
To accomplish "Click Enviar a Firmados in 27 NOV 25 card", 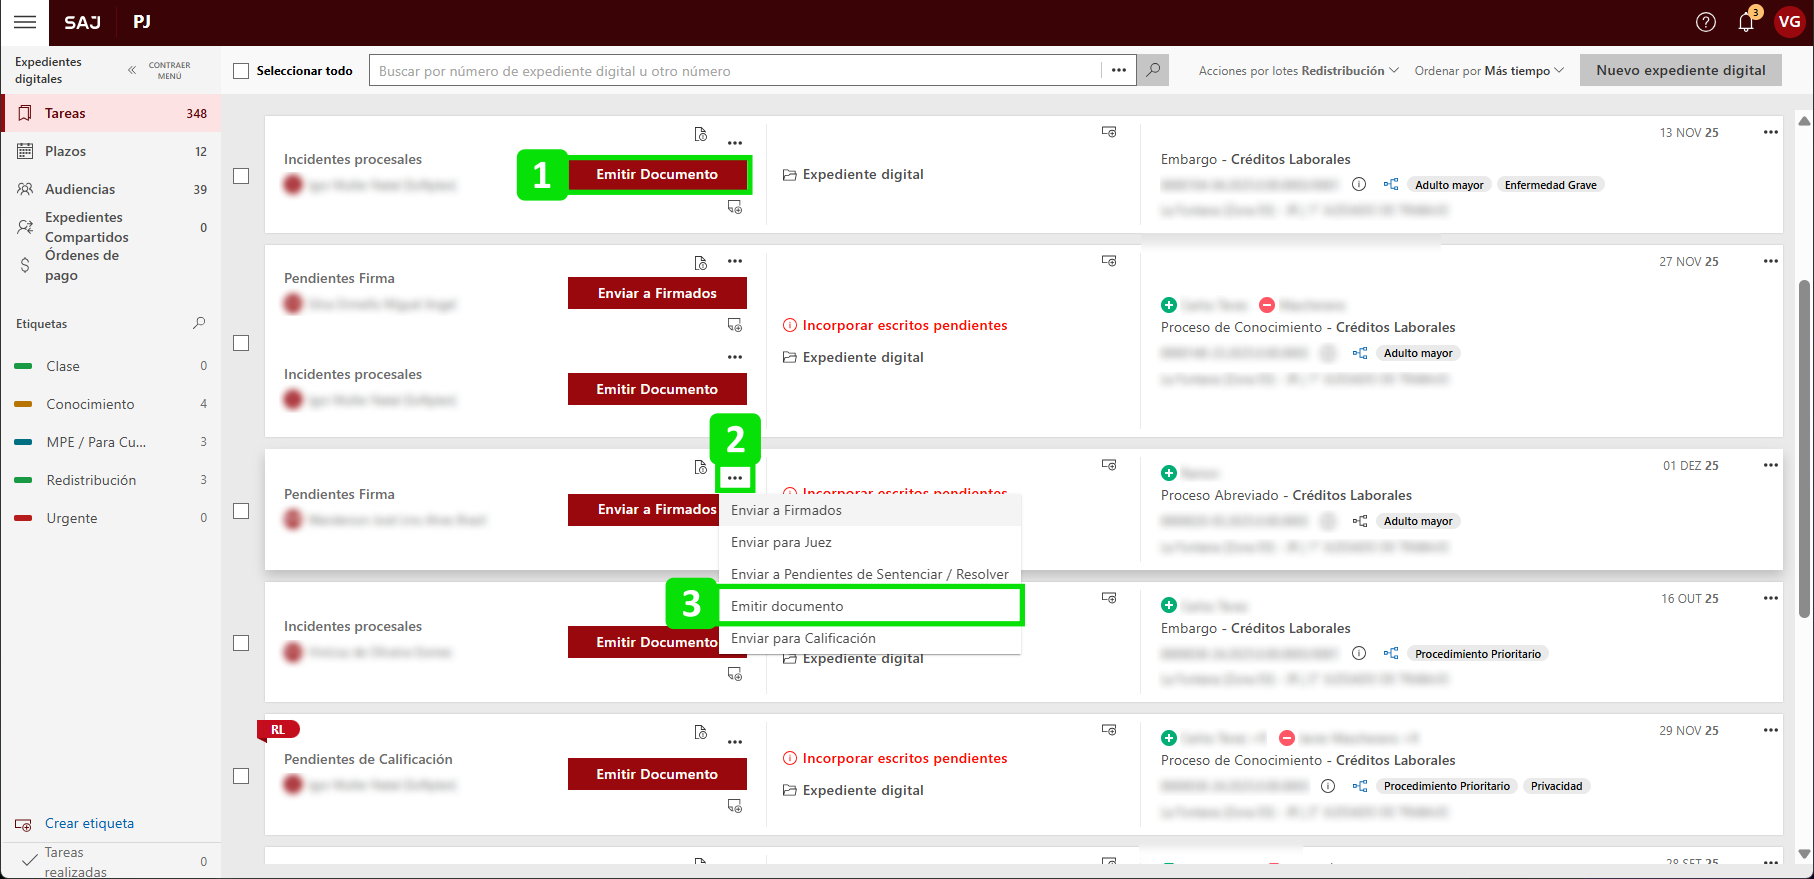I will coord(657,293).
